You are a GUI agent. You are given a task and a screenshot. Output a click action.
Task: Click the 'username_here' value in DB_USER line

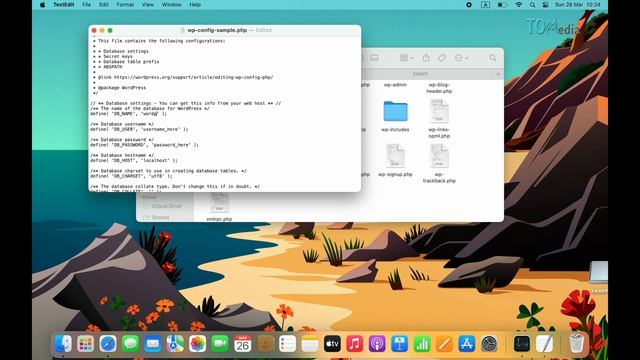(x=162, y=129)
